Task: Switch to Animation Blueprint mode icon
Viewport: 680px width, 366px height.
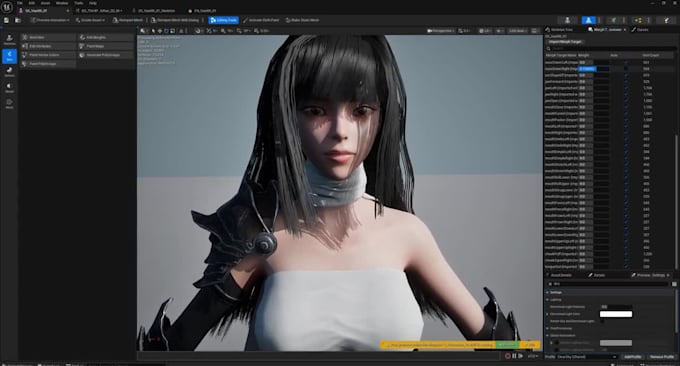Action: 638,20
